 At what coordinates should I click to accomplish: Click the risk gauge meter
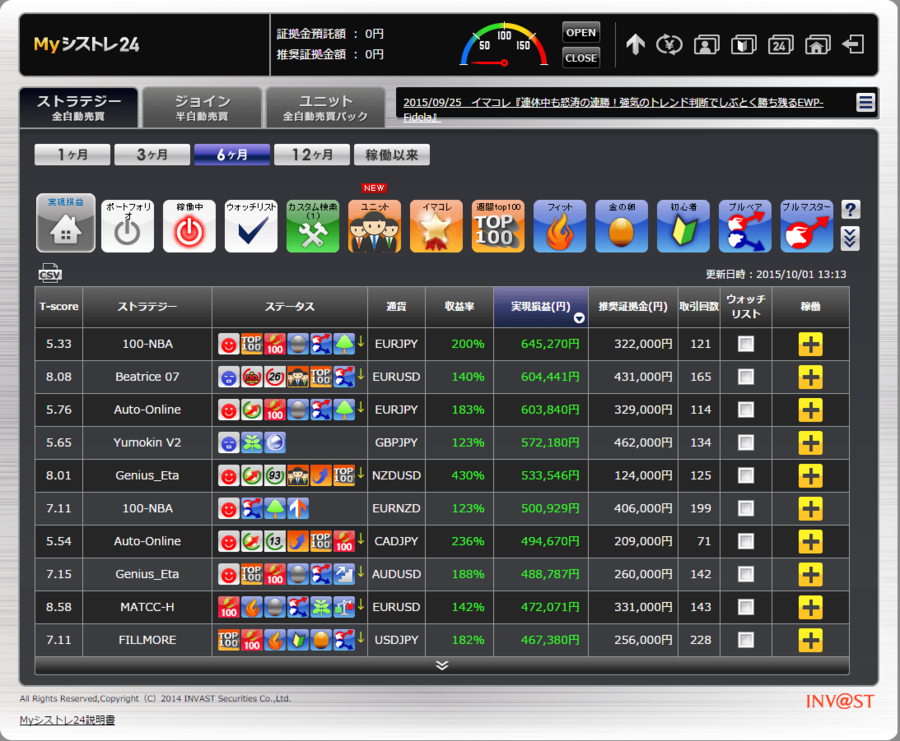tap(504, 46)
